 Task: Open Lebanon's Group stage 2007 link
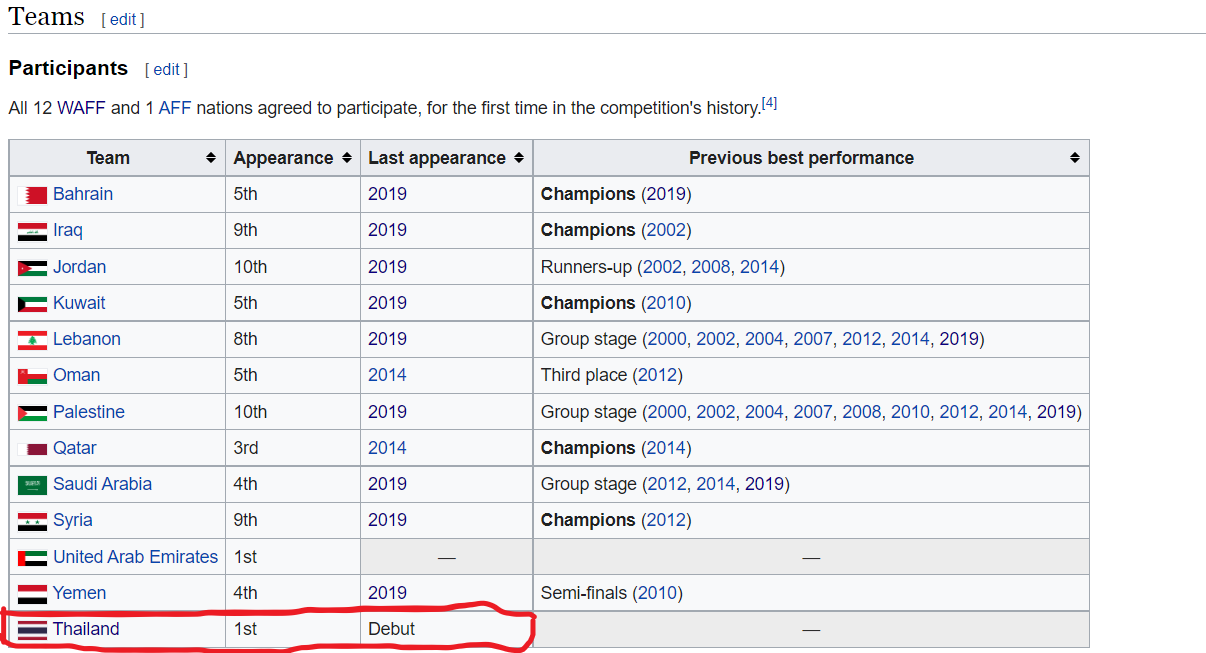click(x=813, y=339)
